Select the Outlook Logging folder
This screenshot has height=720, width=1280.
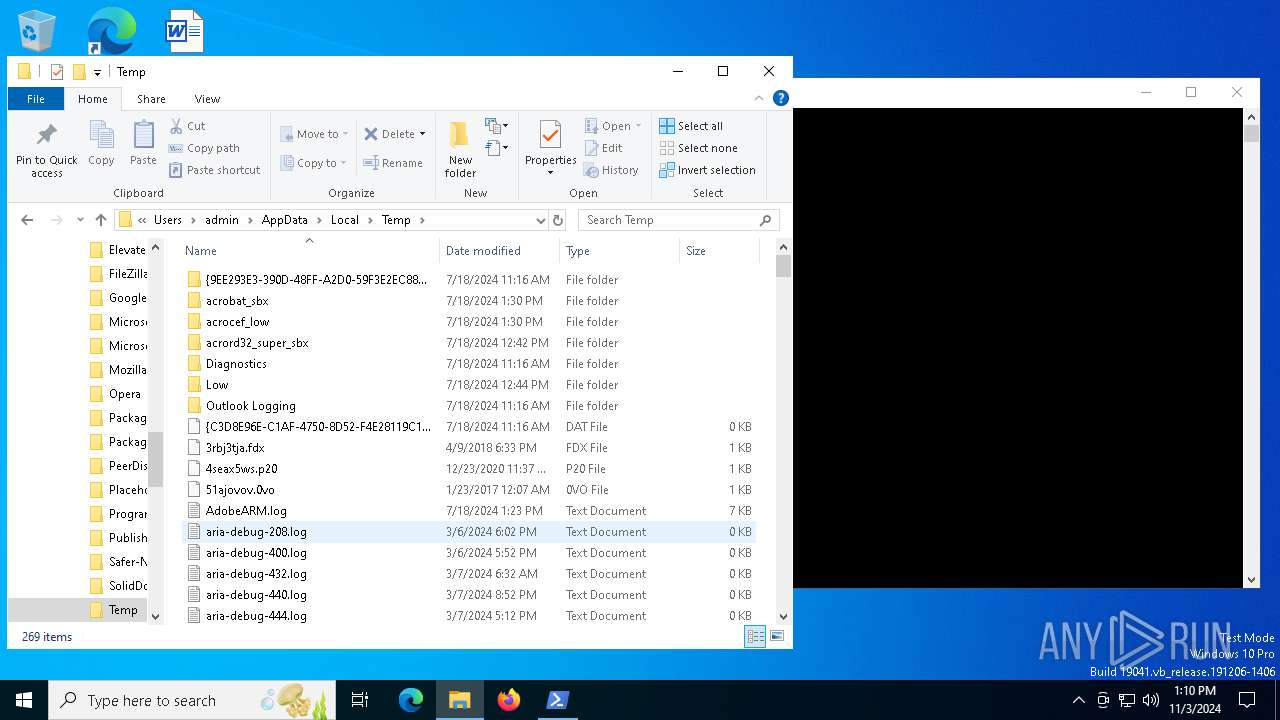(x=469, y=406)
